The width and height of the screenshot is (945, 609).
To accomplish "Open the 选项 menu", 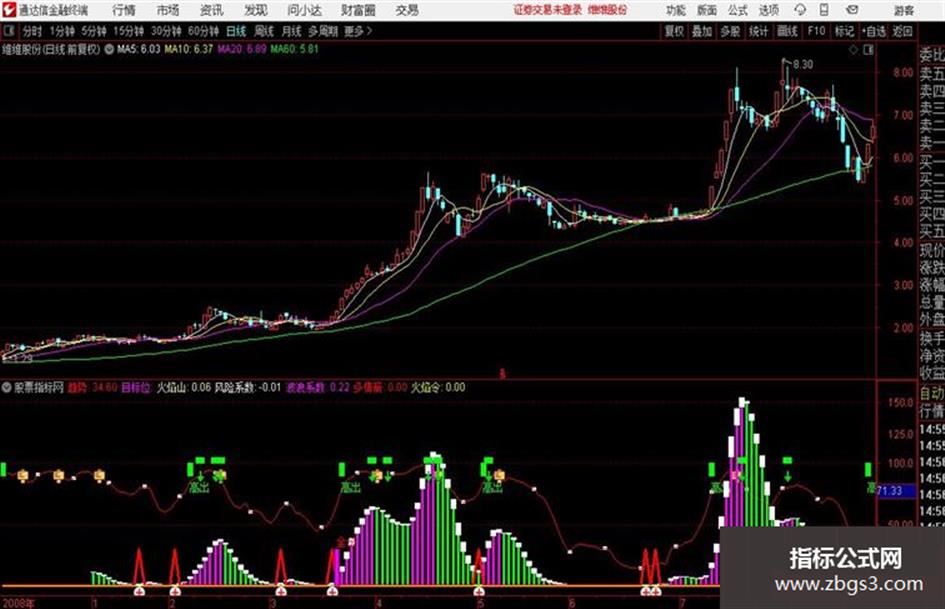I will pos(768,10).
